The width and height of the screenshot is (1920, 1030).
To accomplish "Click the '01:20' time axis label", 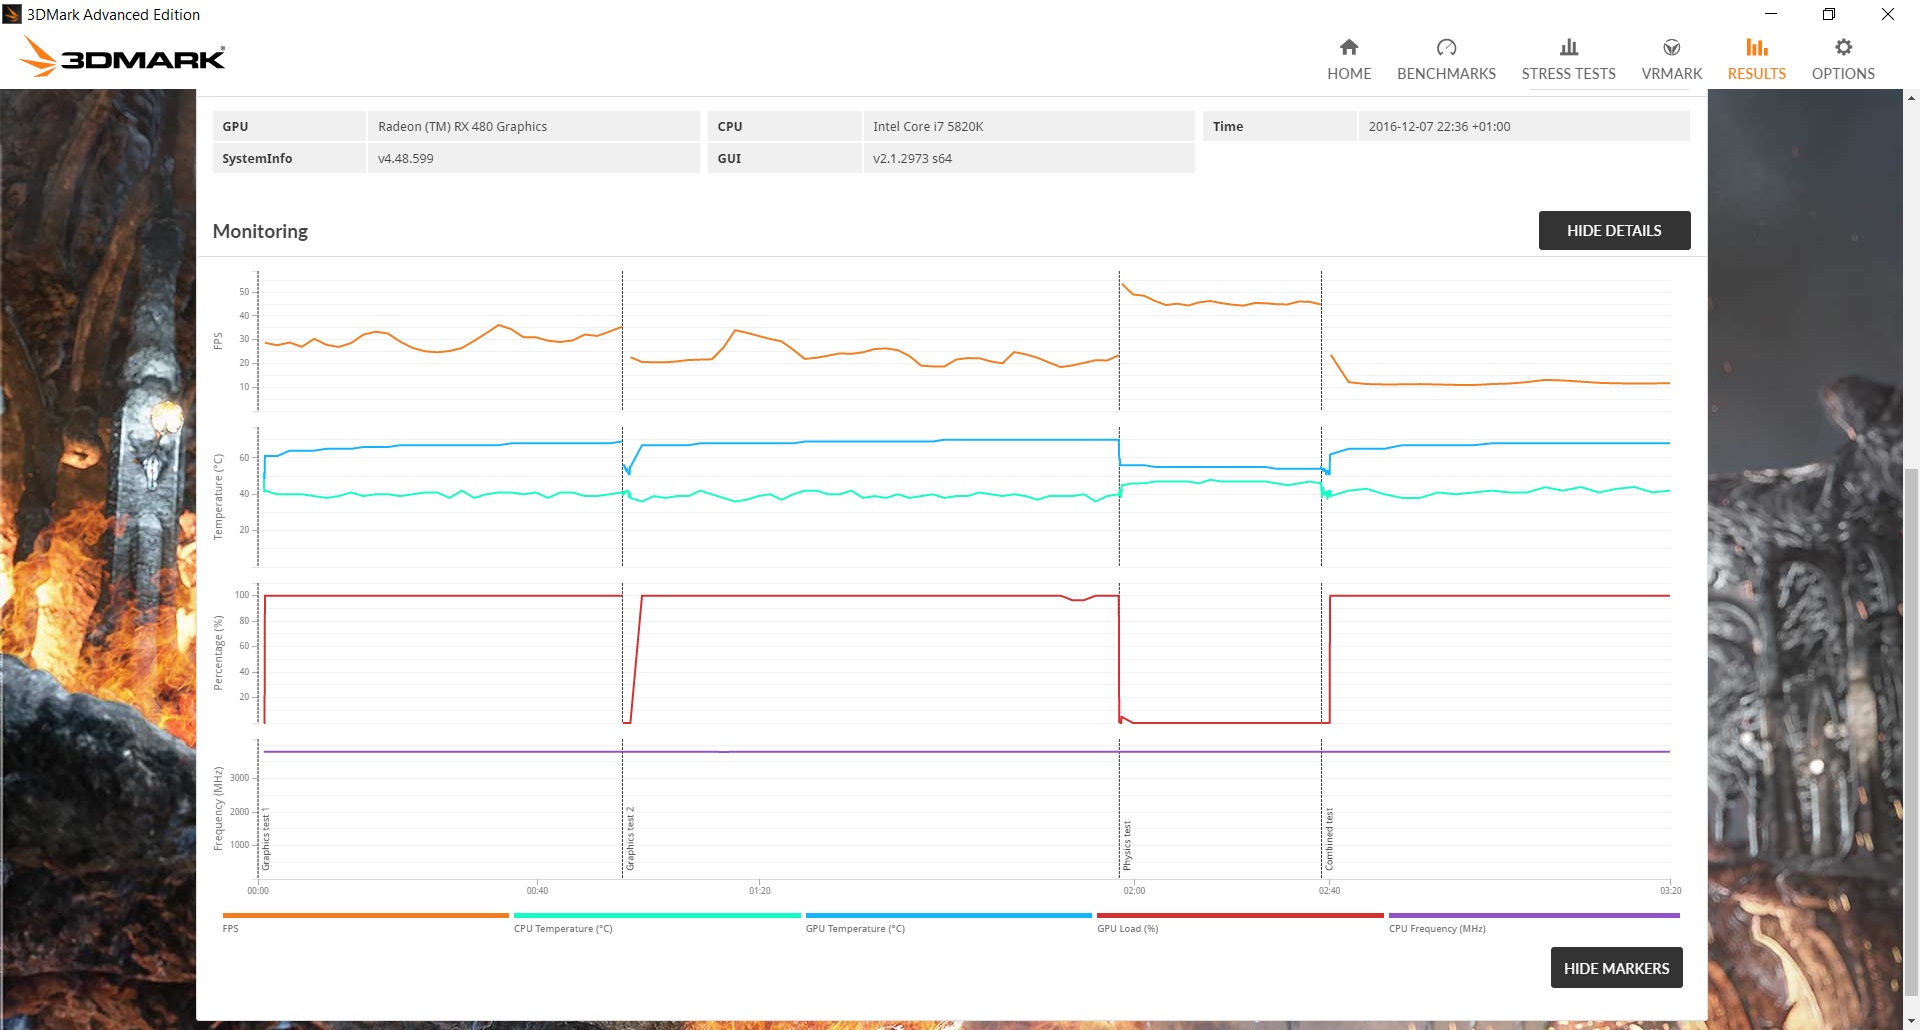I will (760, 891).
